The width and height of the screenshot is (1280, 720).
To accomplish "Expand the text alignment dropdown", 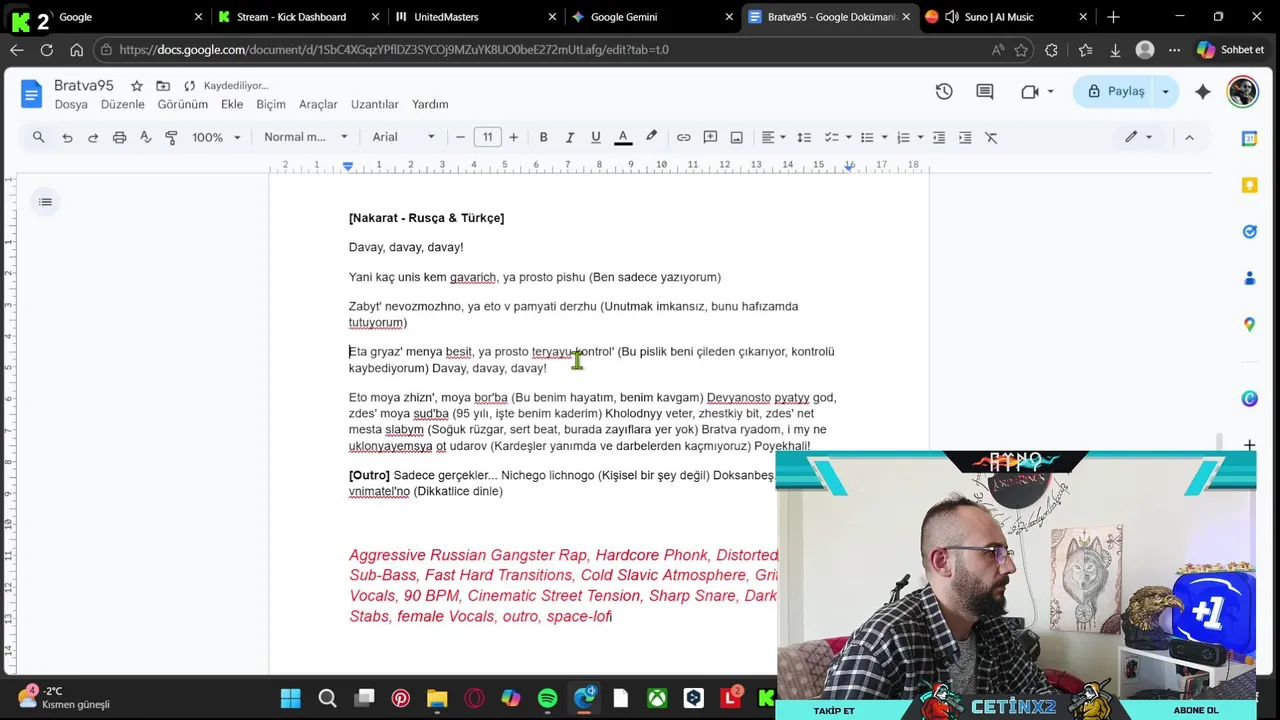I will [x=774, y=137].
